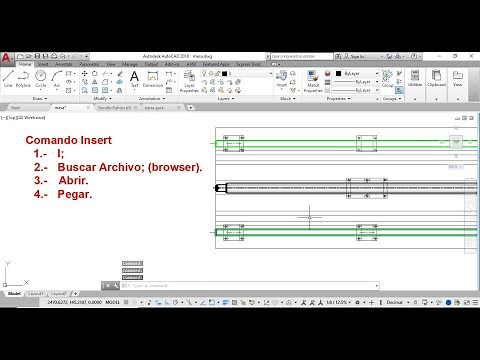Click the annotation scale 1:8 / 12.5% value
This screenshot has height=360, width=480.
tap(338, 302)
